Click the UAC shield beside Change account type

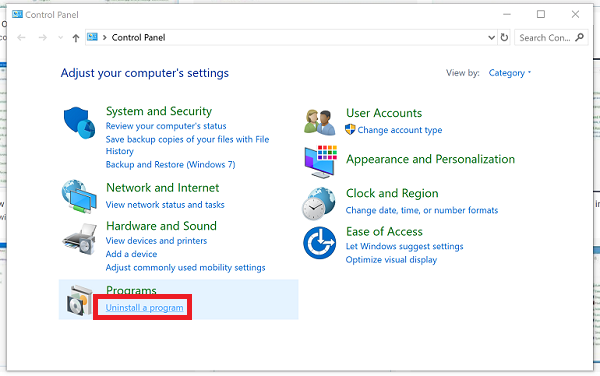[x=350, y=130]
